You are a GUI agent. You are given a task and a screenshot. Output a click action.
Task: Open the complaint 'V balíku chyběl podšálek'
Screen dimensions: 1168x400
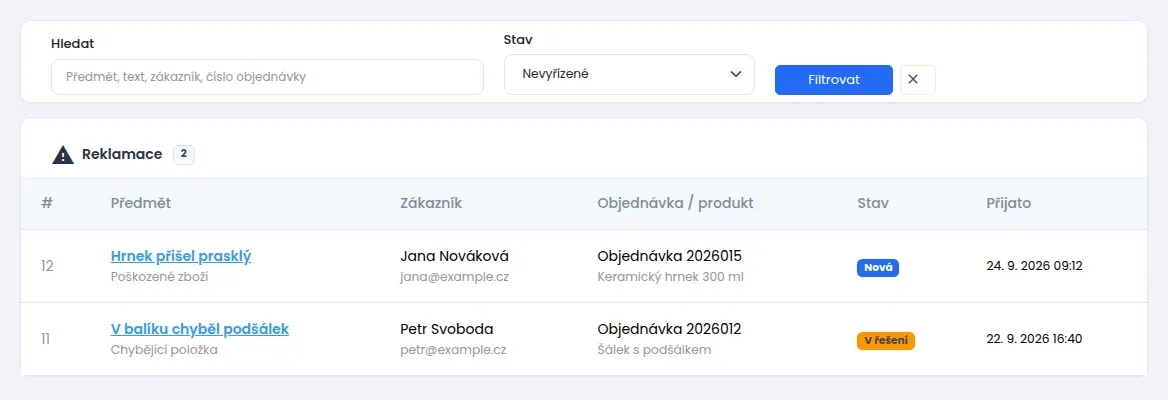(x=200, y=329)
